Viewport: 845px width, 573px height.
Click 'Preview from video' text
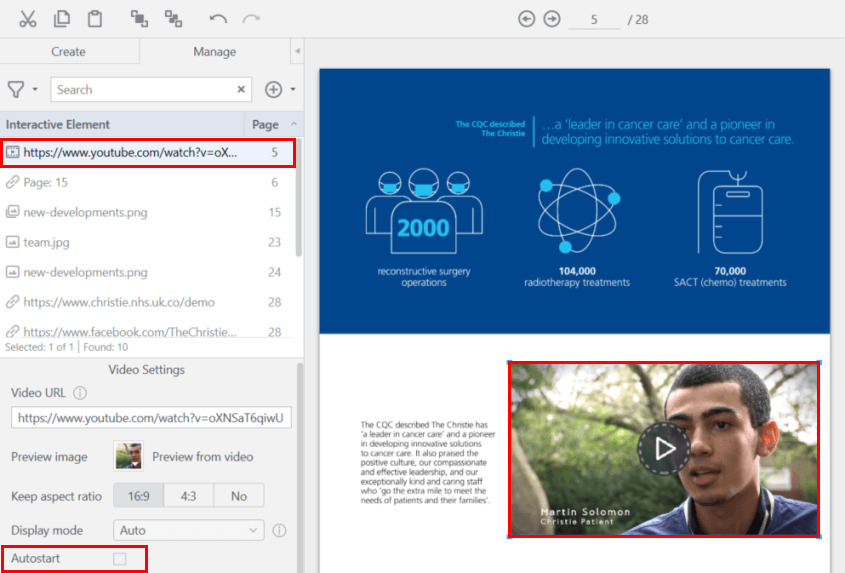pos(203,457)
